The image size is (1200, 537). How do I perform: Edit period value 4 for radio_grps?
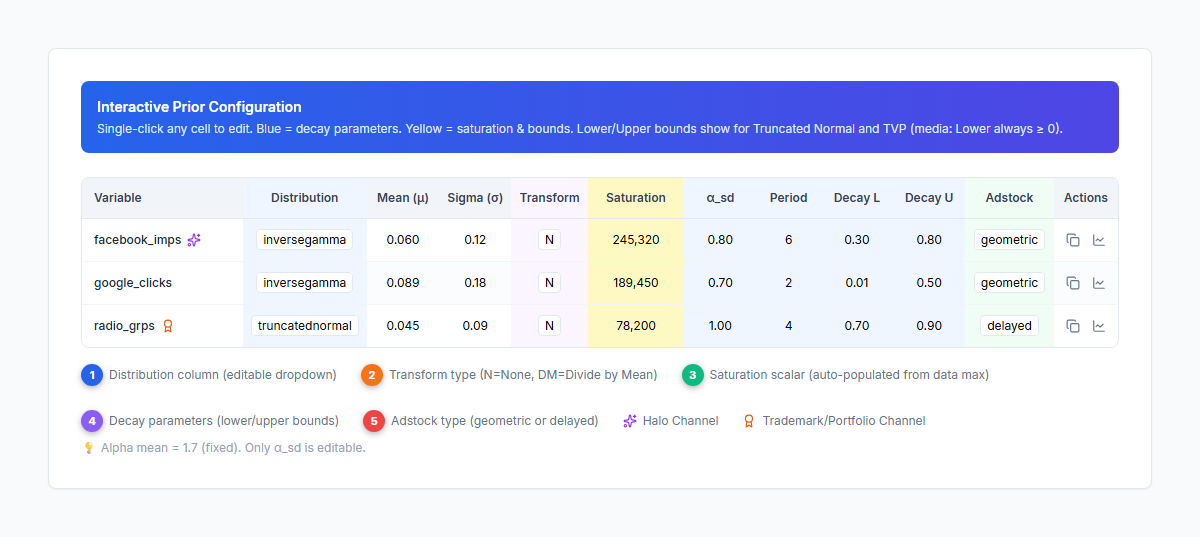(788, 326)
